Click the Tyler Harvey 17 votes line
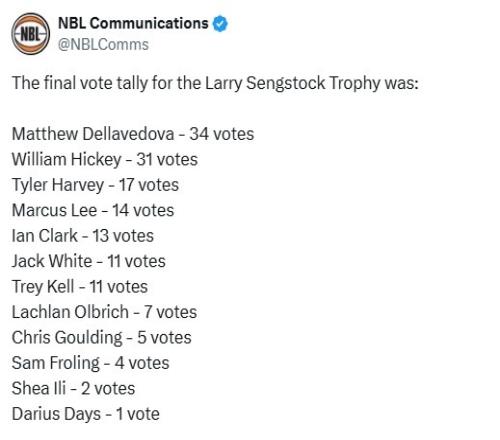This screenshot has height=440, width=500. (x=95, y=185)
